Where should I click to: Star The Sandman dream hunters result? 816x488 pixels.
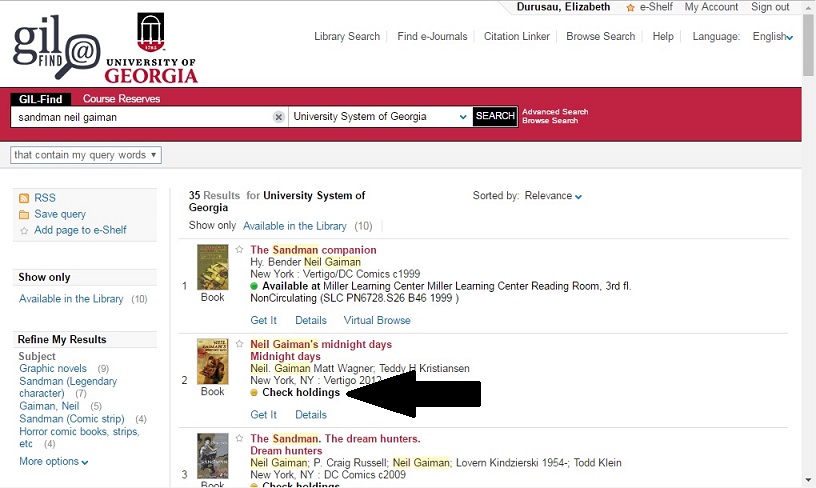click(240, 439)
